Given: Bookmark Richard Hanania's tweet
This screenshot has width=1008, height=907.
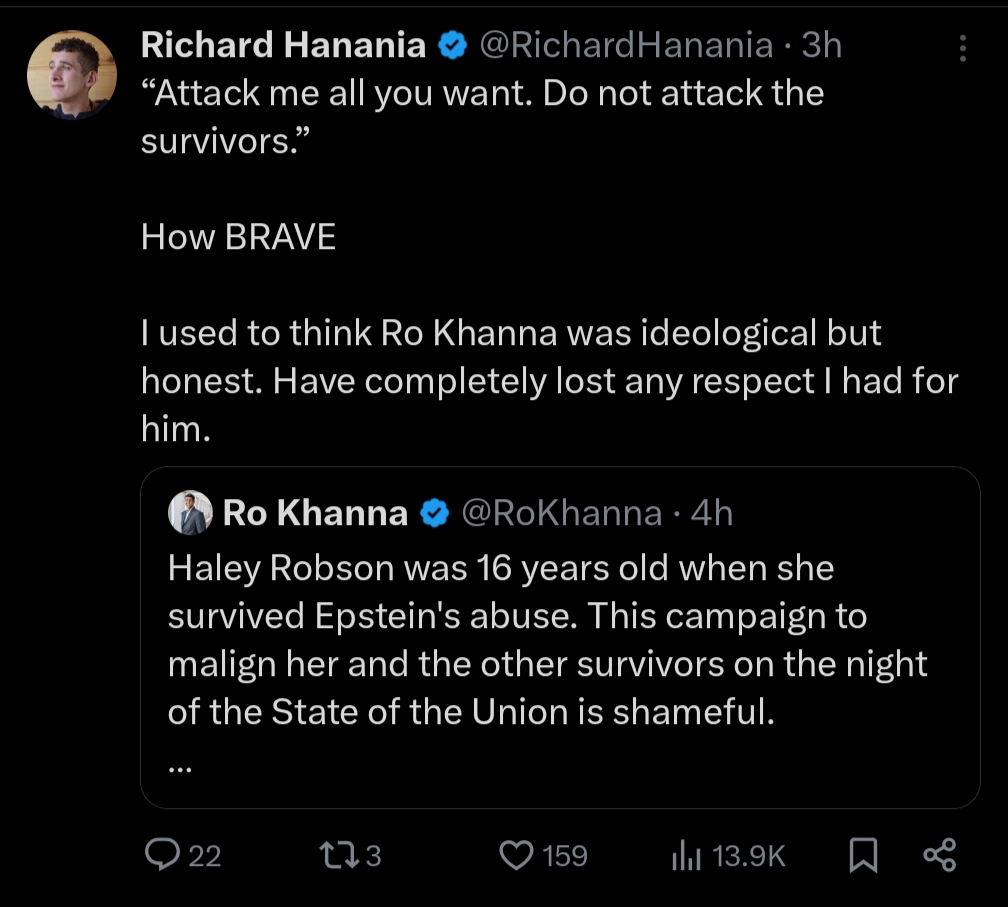Looking at the screenshot, I should click(x=862, y=855).
